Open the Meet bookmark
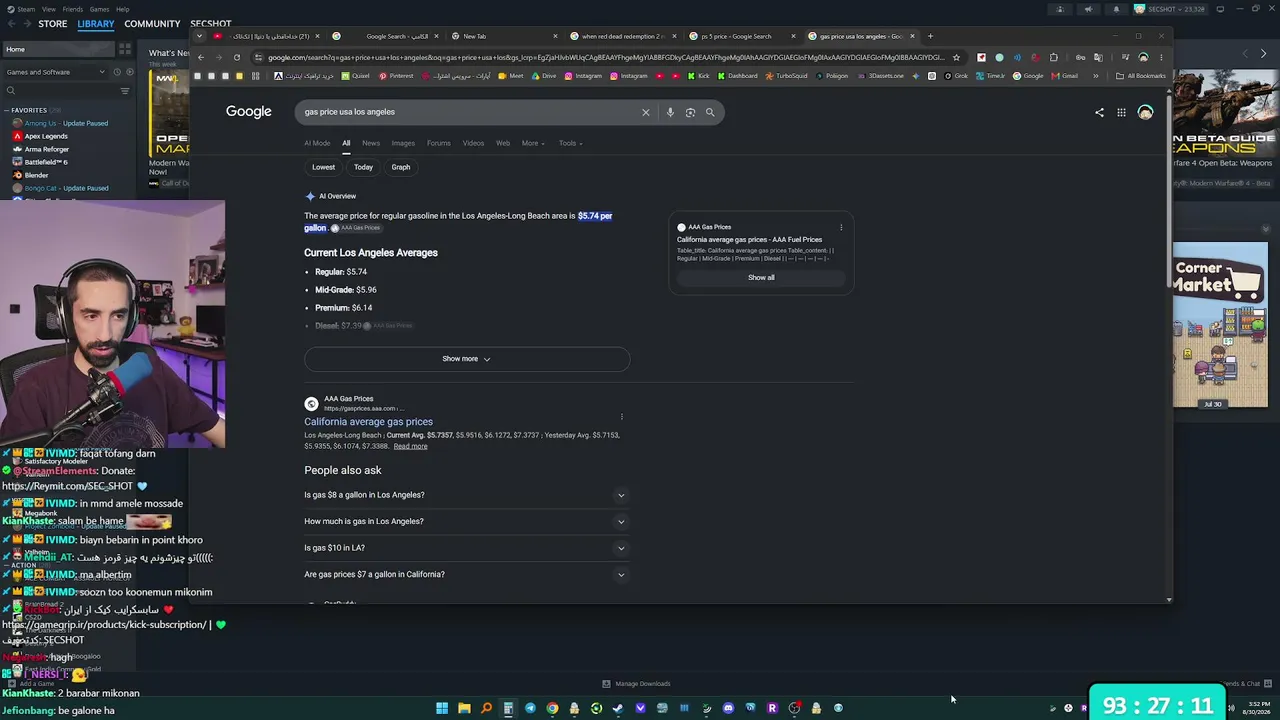 511,76
